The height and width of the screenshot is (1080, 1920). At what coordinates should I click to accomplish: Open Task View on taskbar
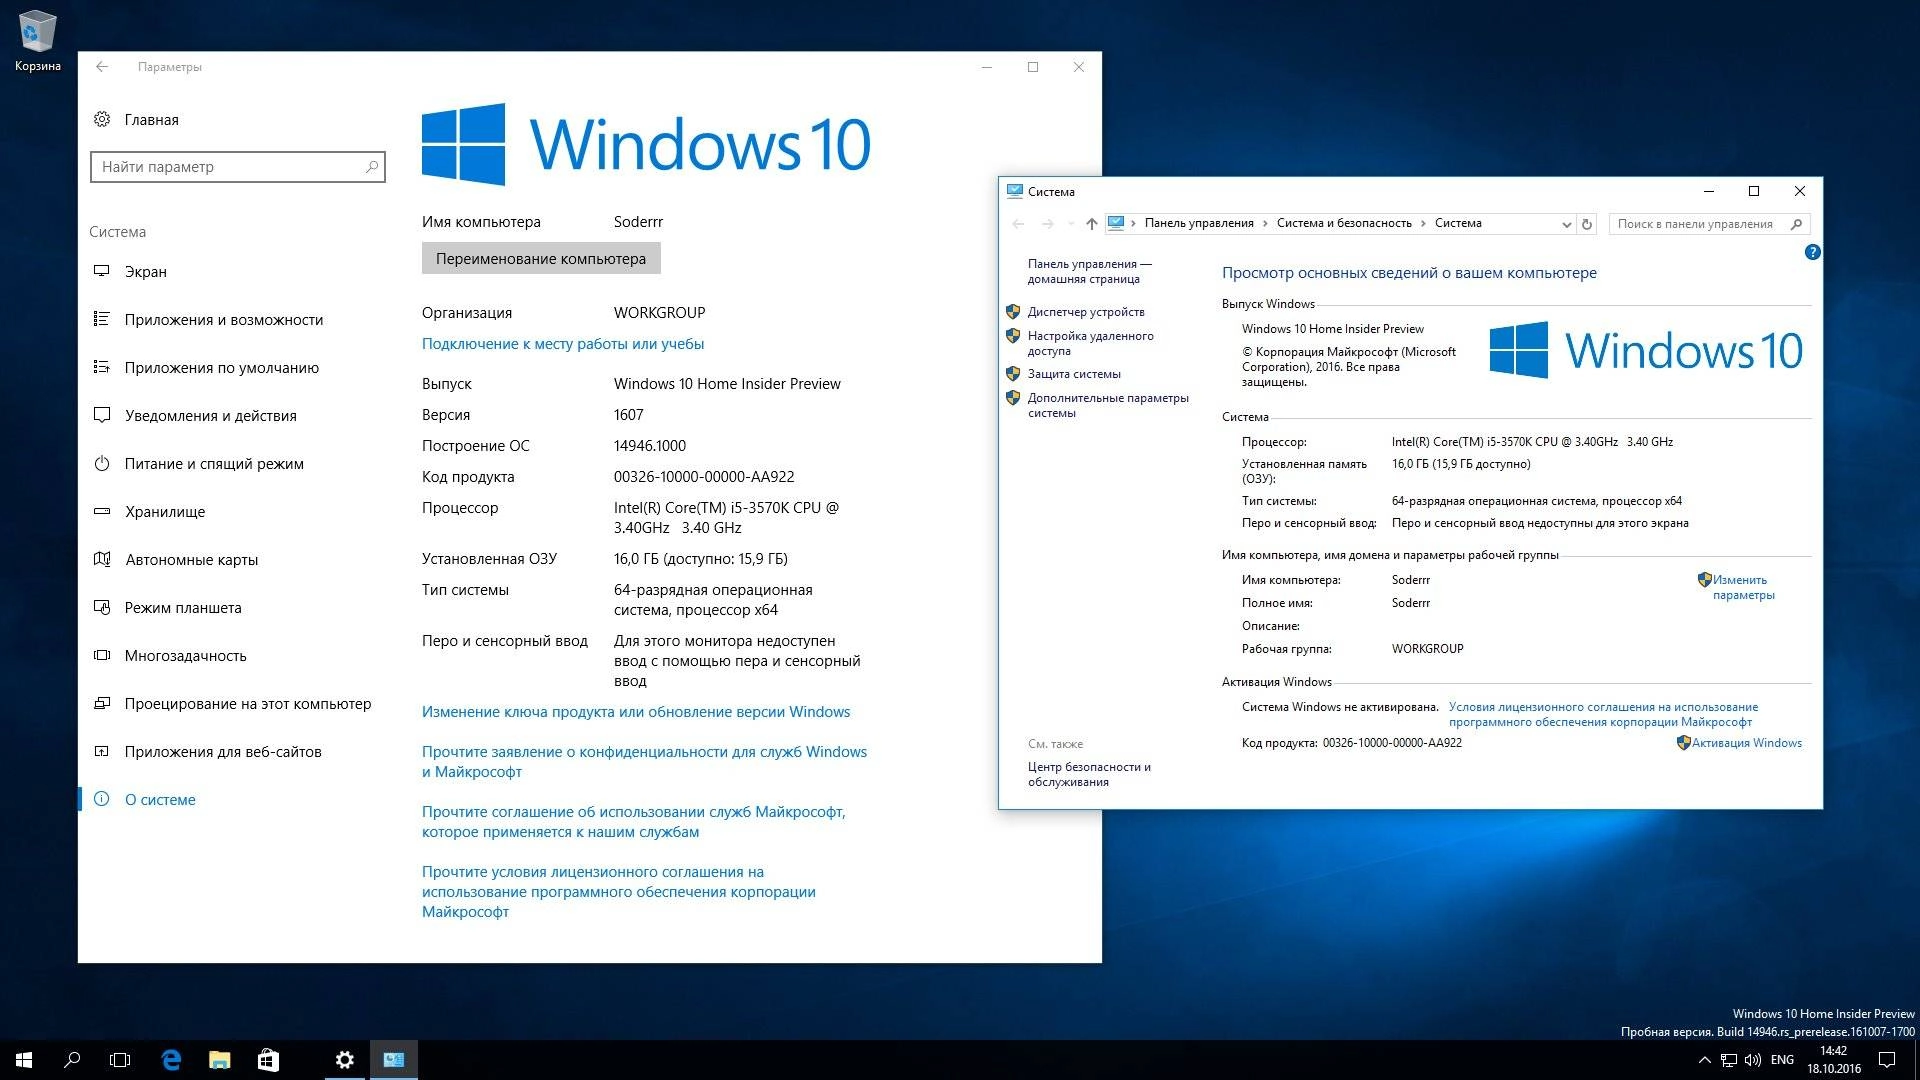[120, 1060]
